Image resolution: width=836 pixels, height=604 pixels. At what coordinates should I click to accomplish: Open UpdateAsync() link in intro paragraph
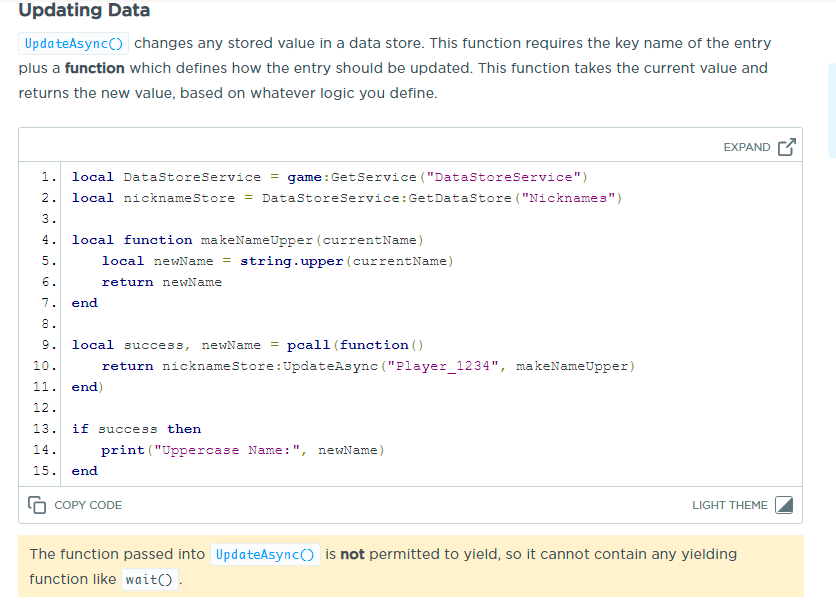(x=74, y=44)
